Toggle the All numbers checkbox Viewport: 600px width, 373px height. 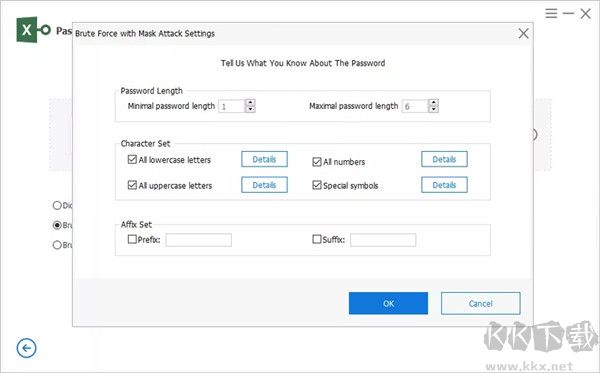pos(317,162)
